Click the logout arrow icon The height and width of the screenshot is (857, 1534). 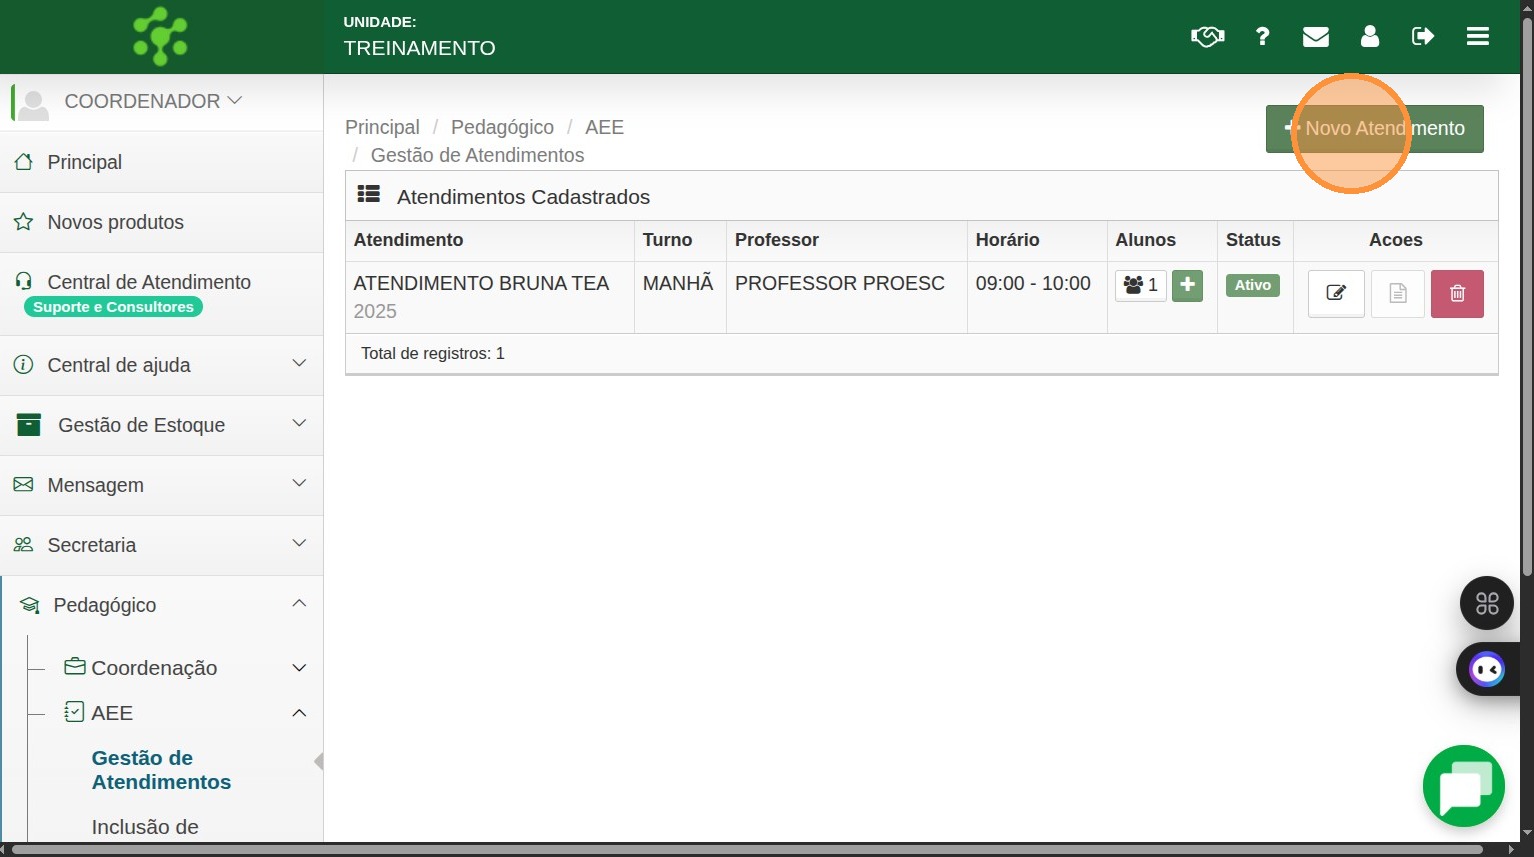[x=1423, y=37]
